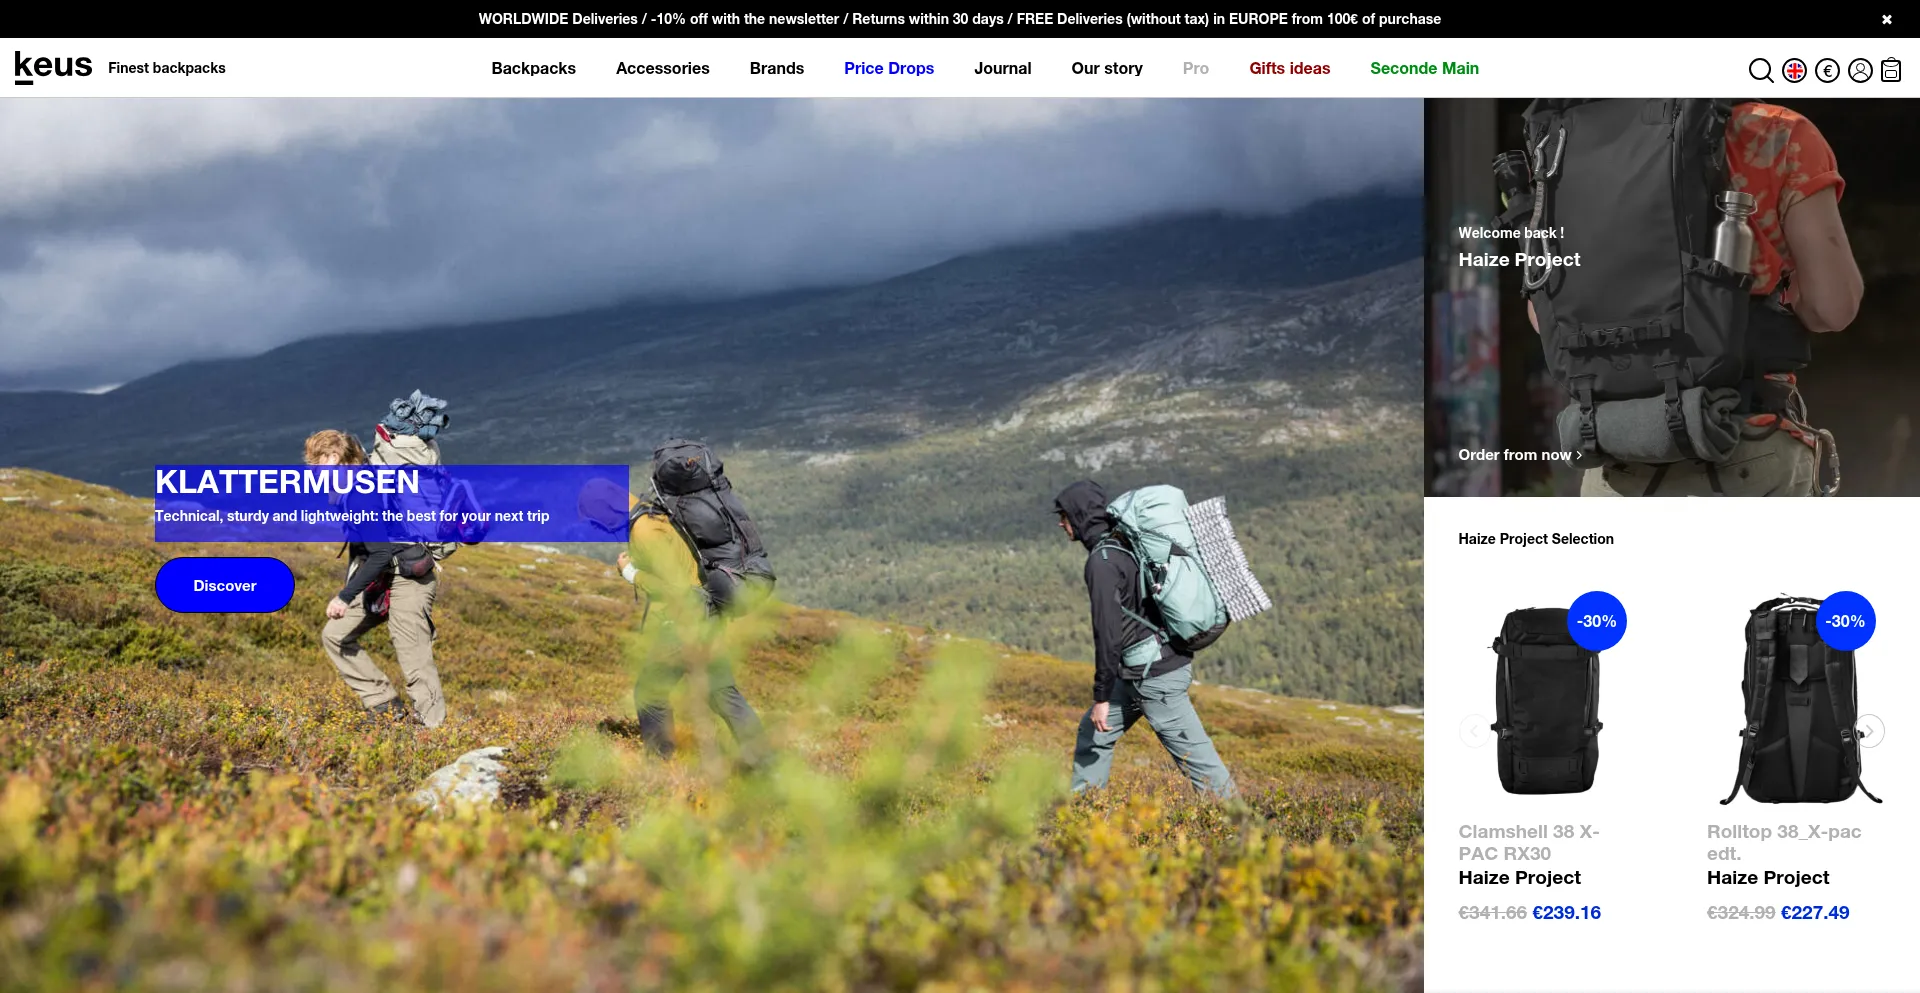Click the Finest backpacks tagline
This screenshot has width=1920, height=993.
pyautogui.click(x=167, y=68)
